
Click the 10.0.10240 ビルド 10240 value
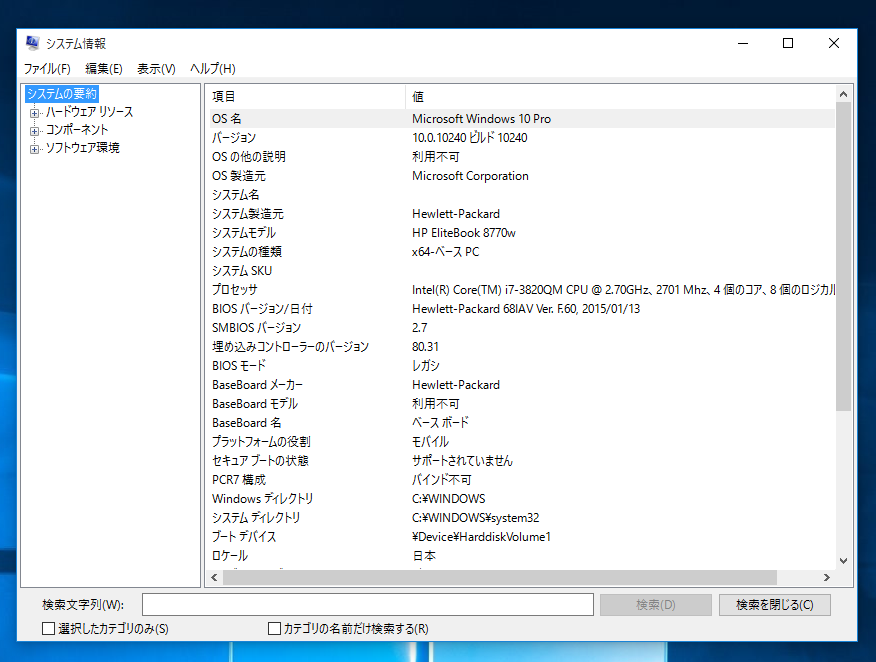pyautogui.click(x=470, y=137)
